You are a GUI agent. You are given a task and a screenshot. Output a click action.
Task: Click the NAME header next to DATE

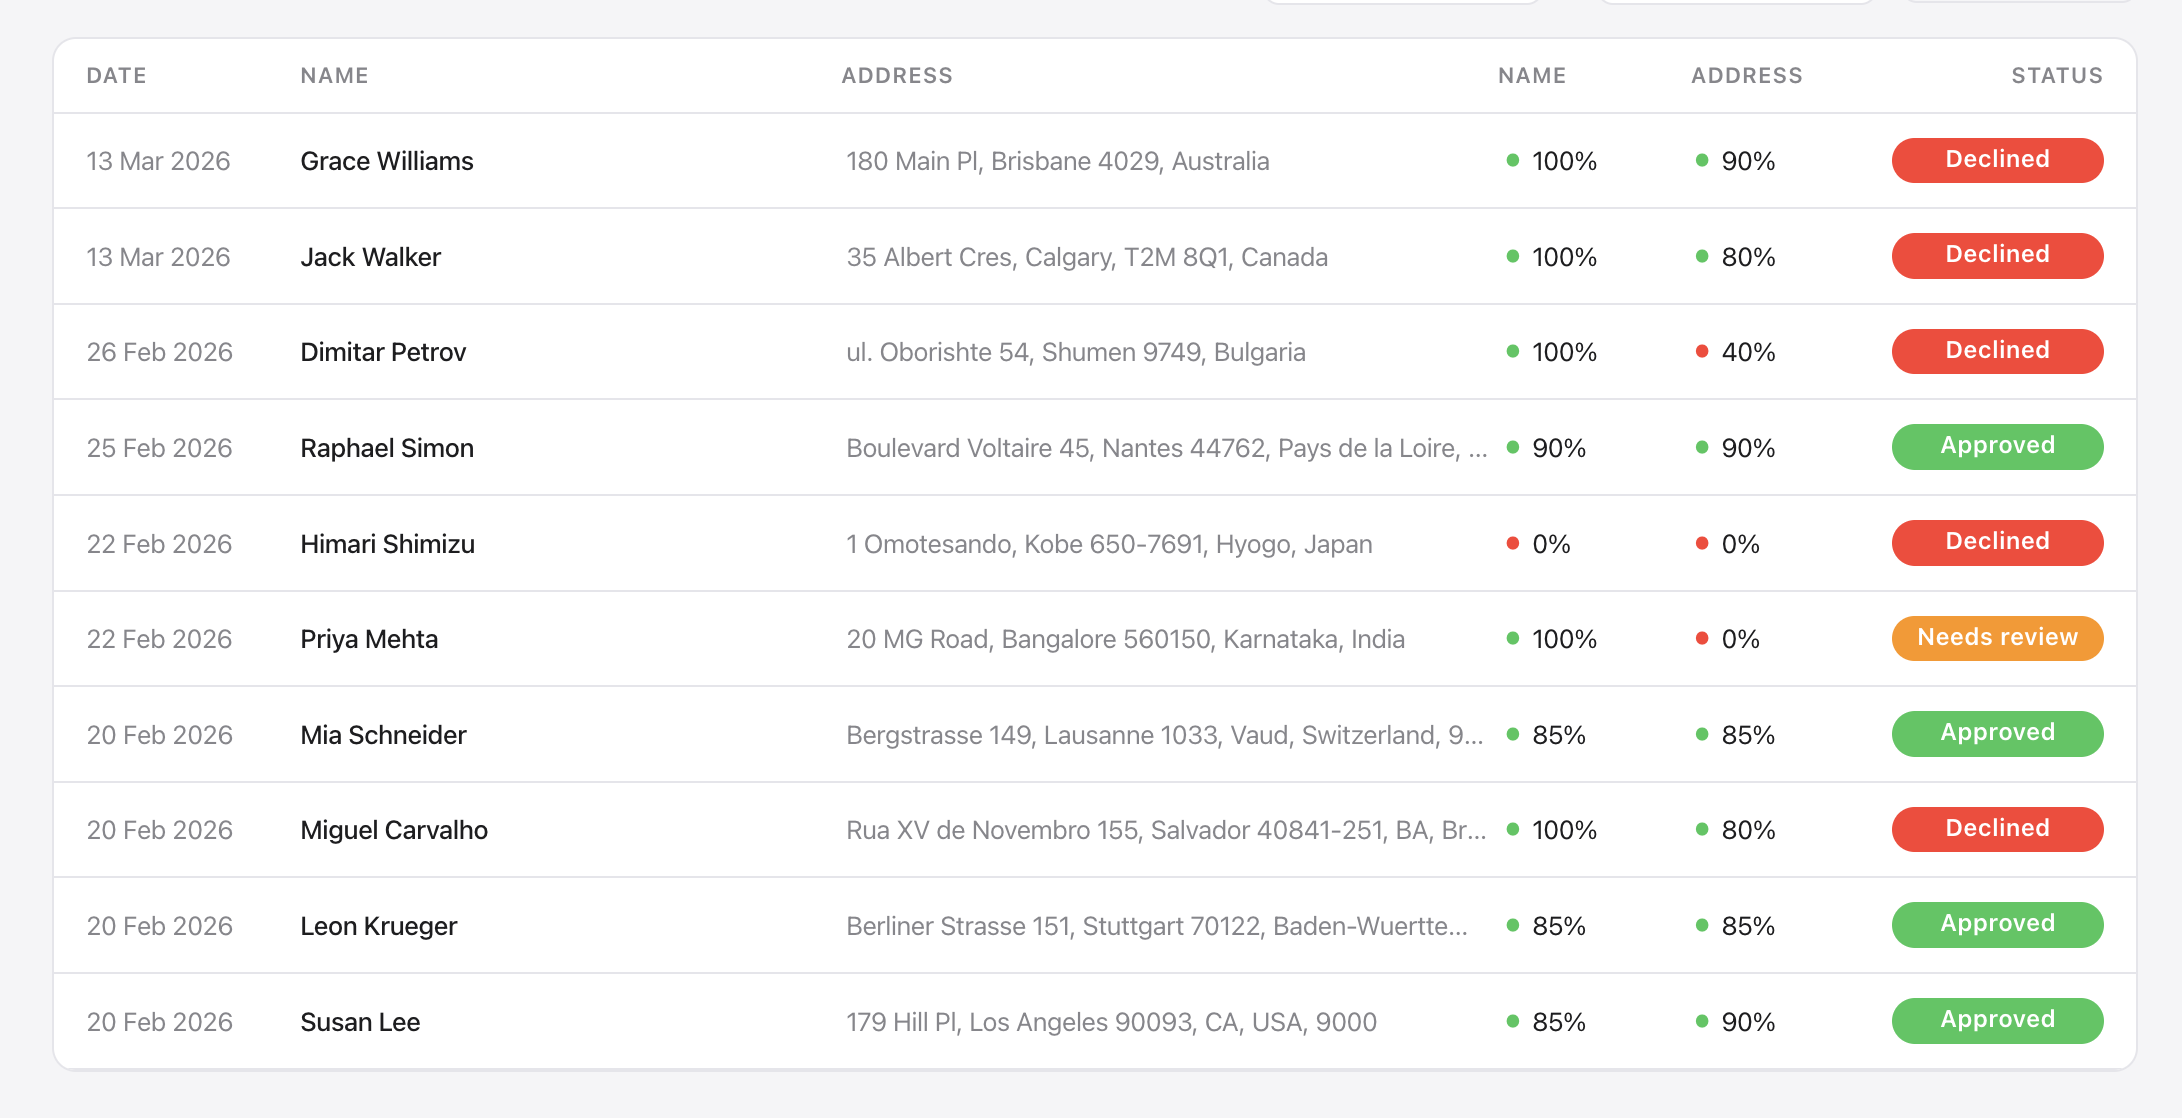click(334, 76)
